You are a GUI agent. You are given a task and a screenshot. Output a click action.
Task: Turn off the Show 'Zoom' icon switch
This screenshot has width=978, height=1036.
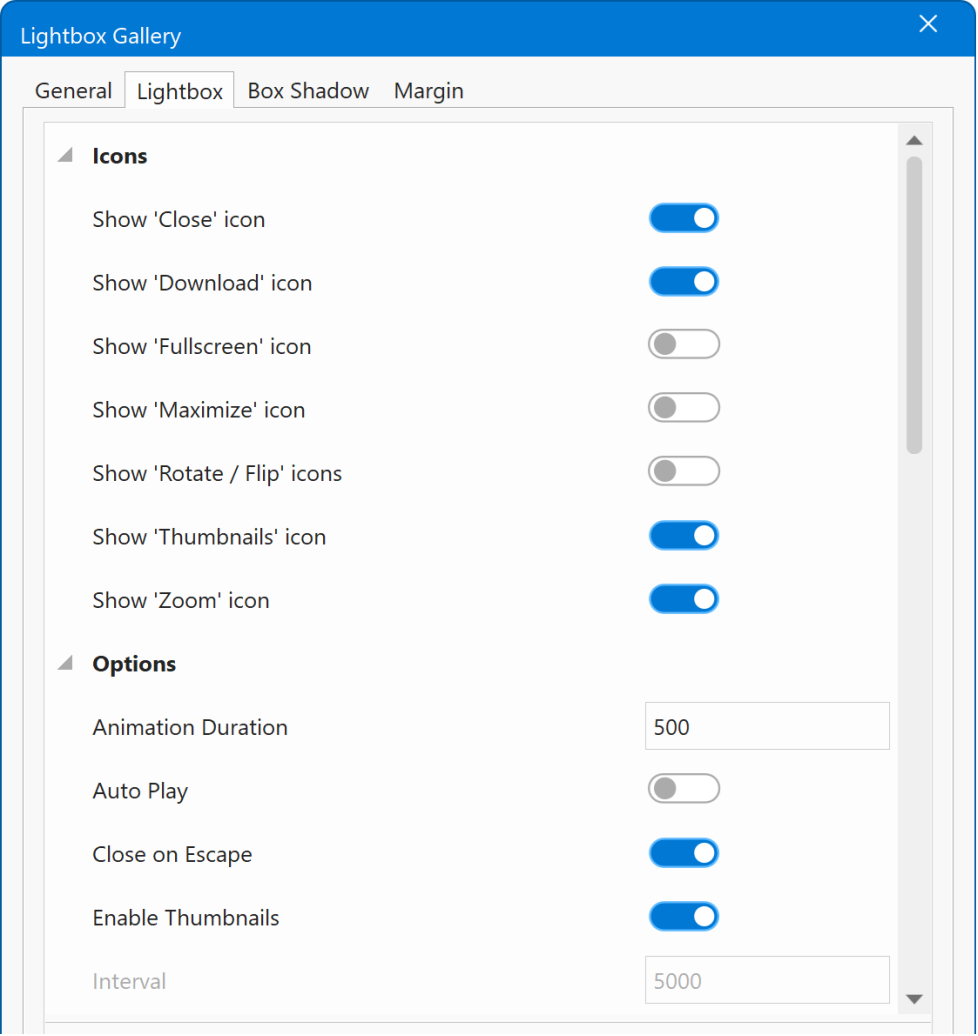click(684, 599)
